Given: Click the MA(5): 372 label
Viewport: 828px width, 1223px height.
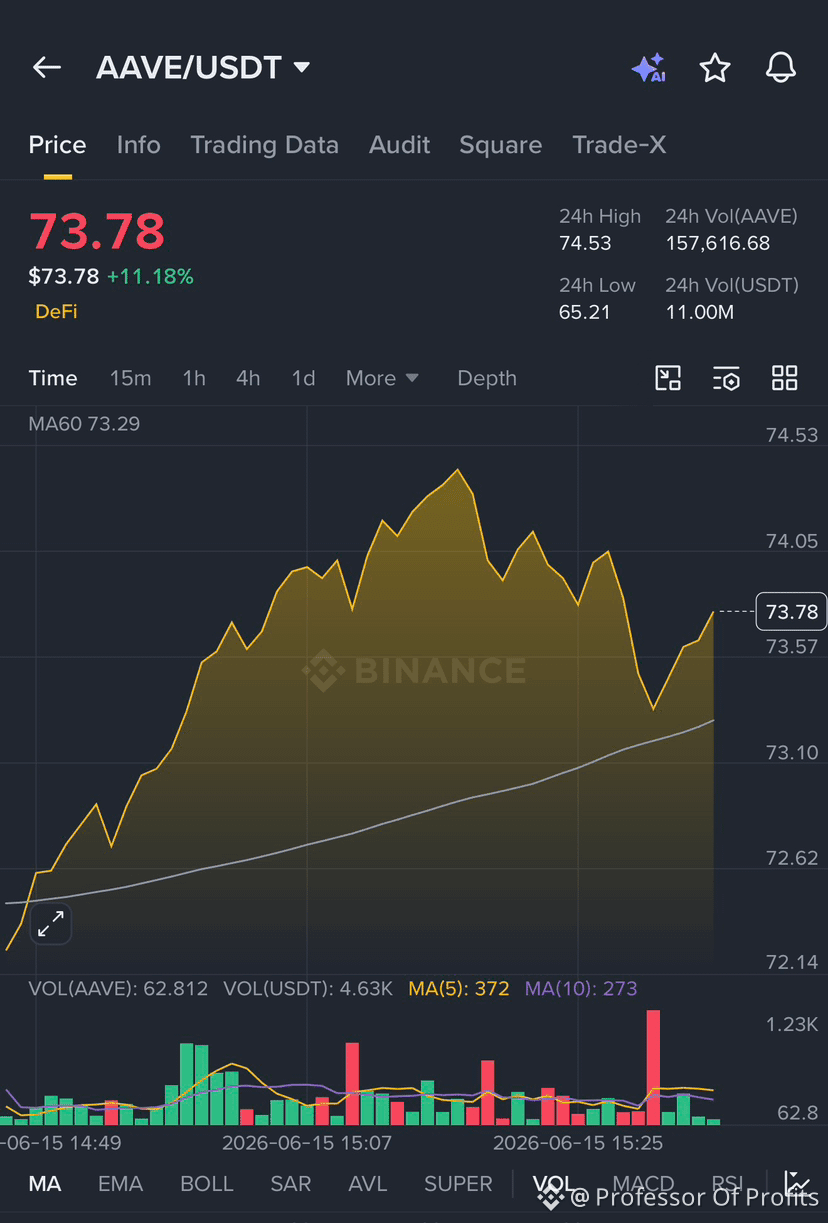Looking at the screenshot, I should coord(459,989).
